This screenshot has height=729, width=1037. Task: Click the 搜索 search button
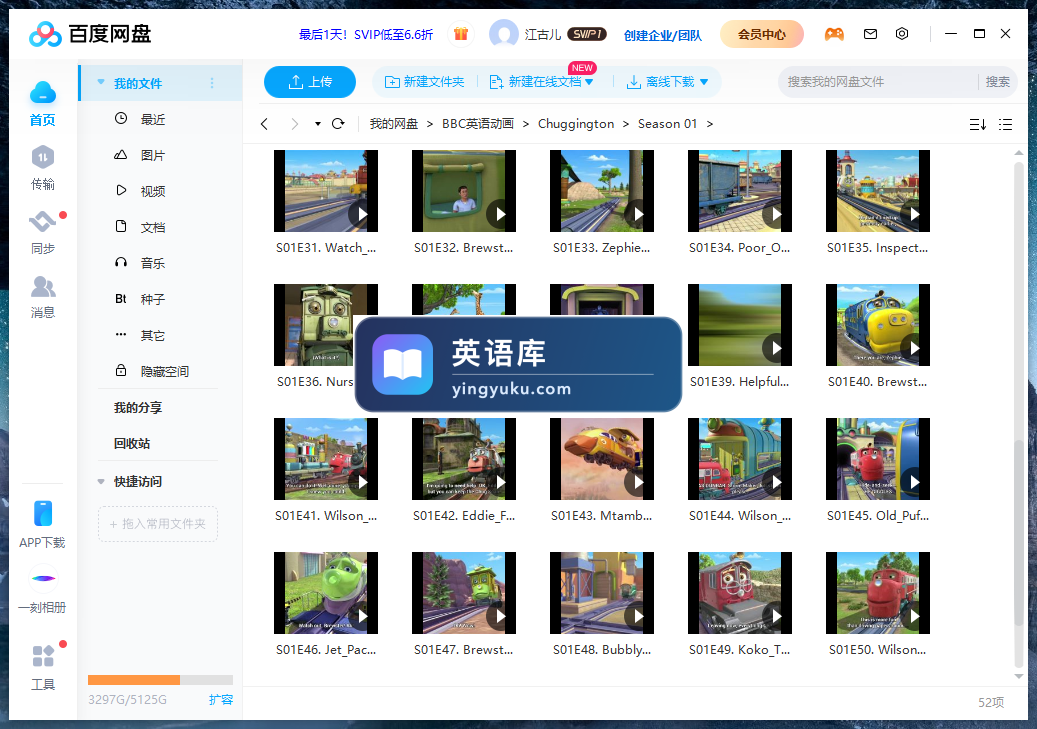coord(997,82)
